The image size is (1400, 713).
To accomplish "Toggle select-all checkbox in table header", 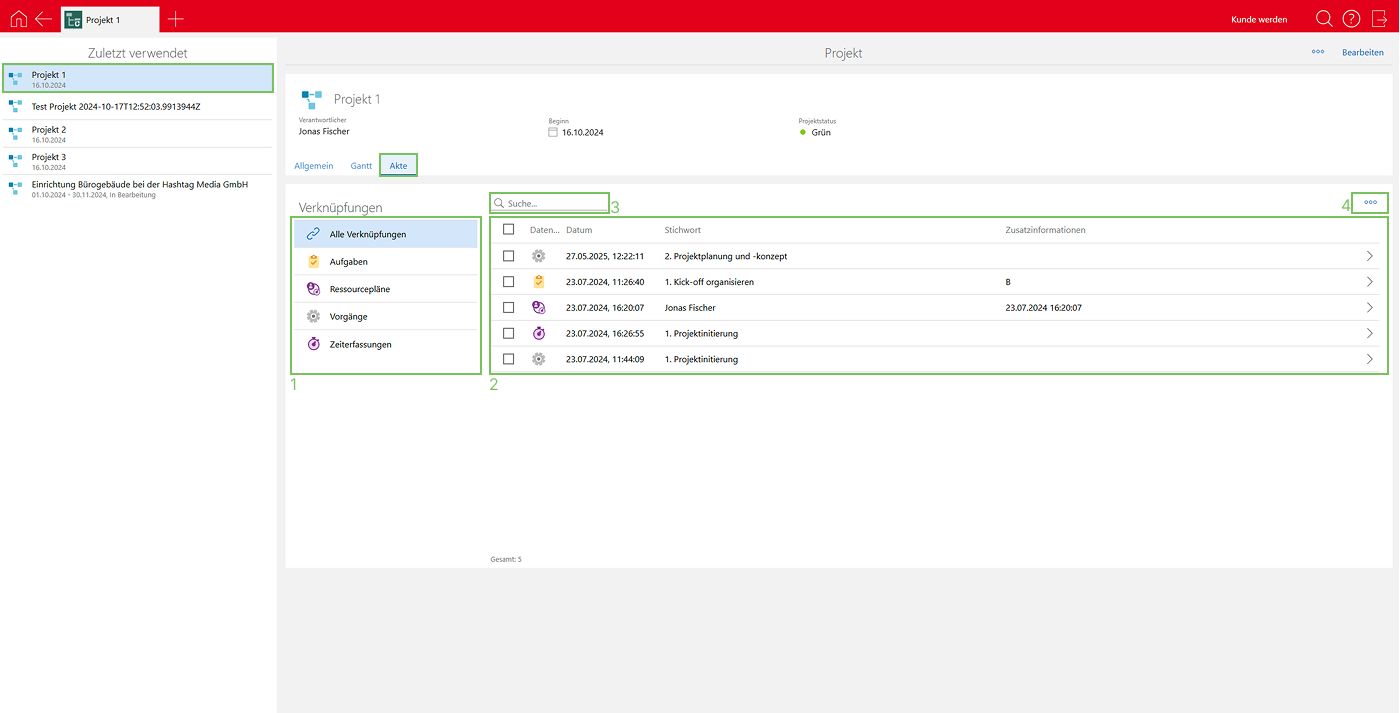I will (x=509, y=230).
